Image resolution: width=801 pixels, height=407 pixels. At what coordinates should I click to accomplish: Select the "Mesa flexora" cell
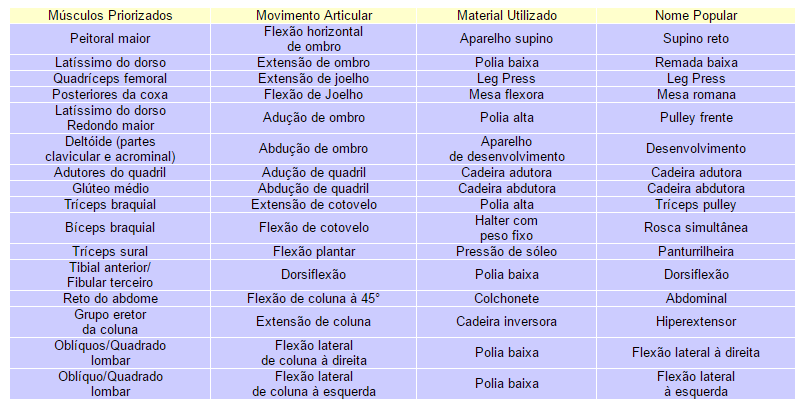(506, 95)
